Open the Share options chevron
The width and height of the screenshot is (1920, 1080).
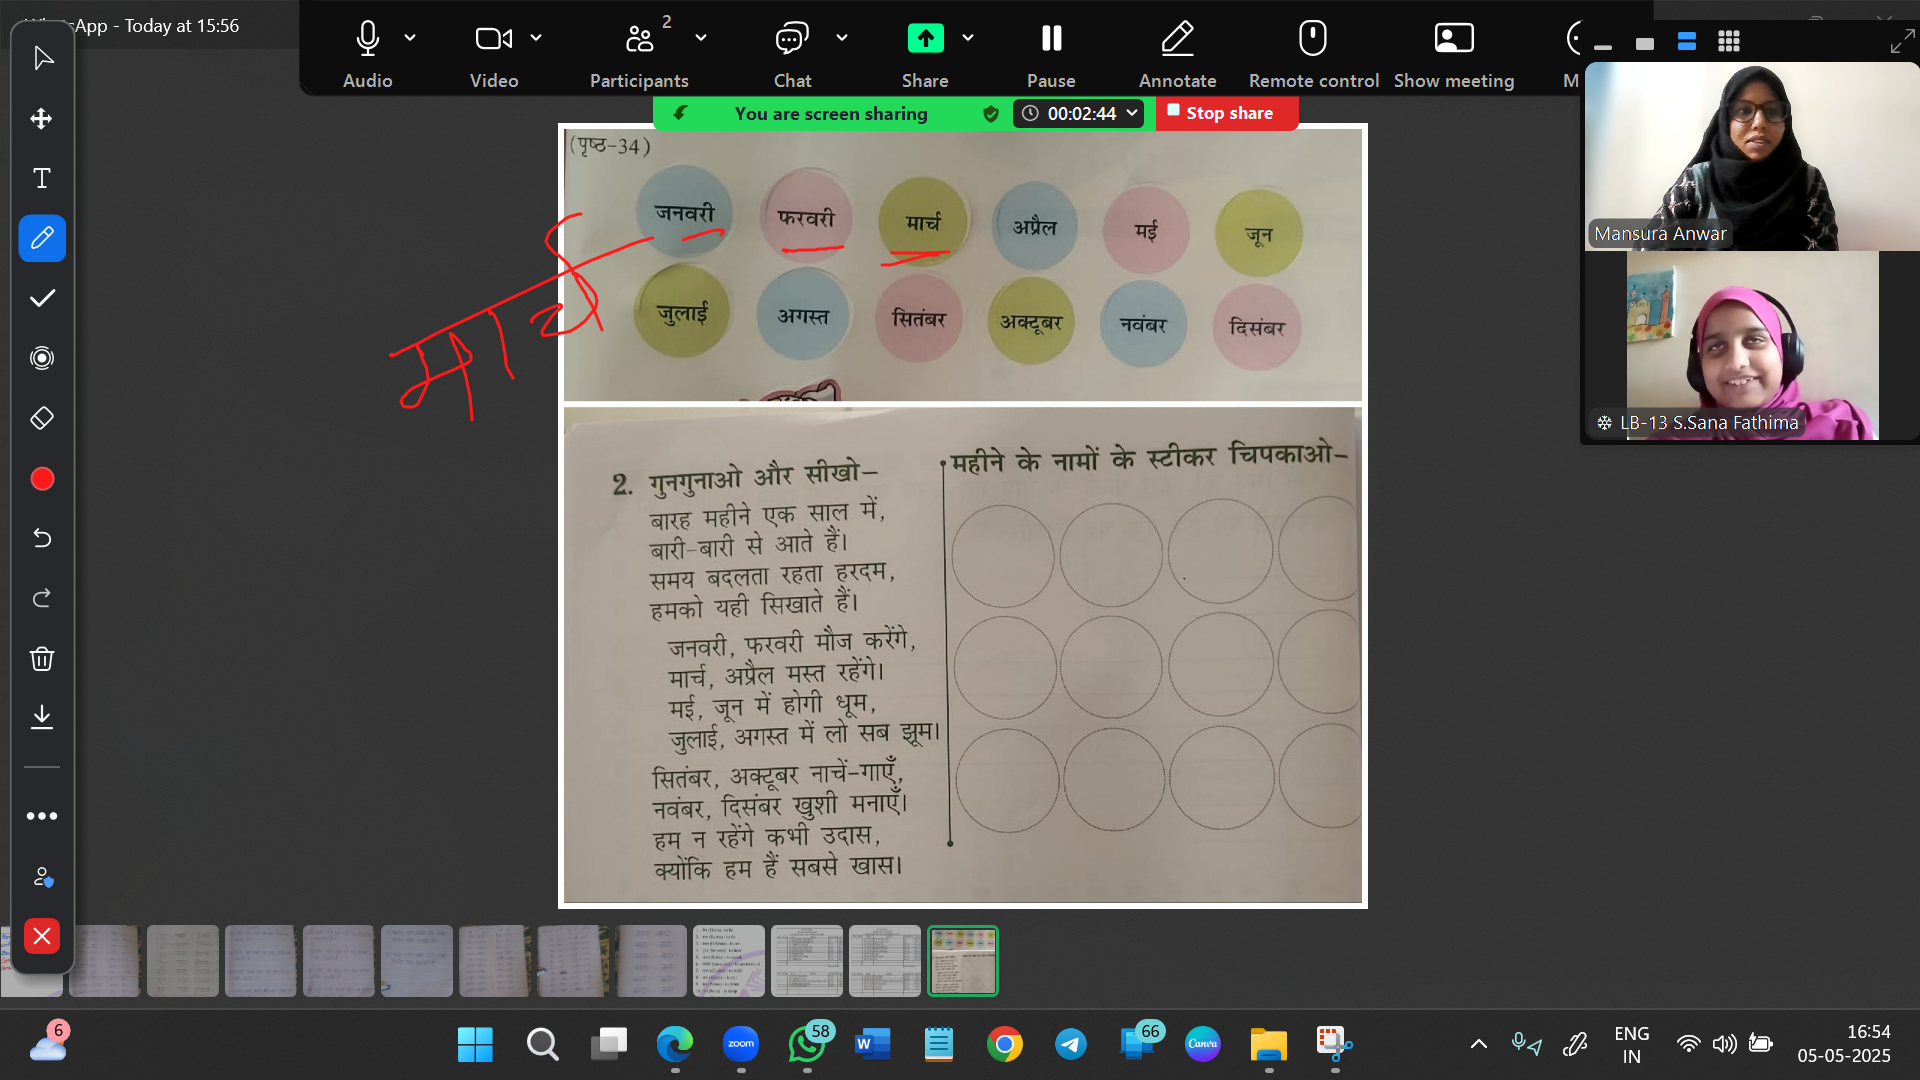point(968,38)
